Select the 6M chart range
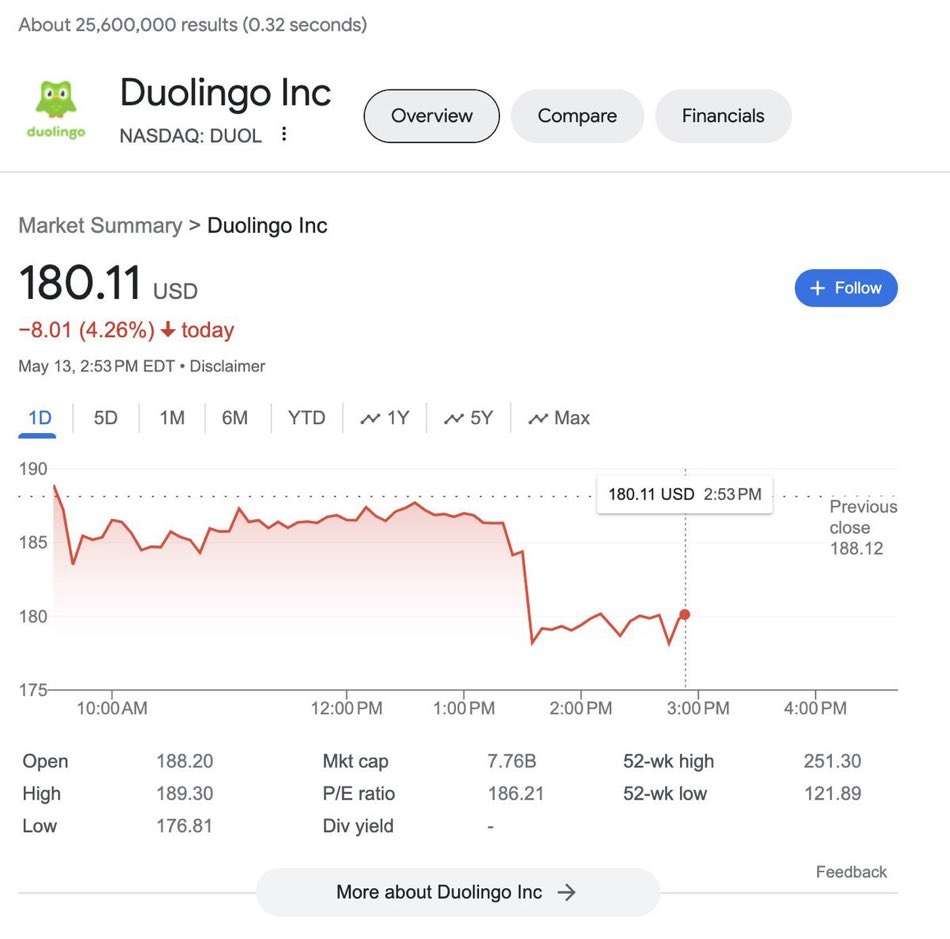This screenshot has height=939, width=950. pos(235,418)
